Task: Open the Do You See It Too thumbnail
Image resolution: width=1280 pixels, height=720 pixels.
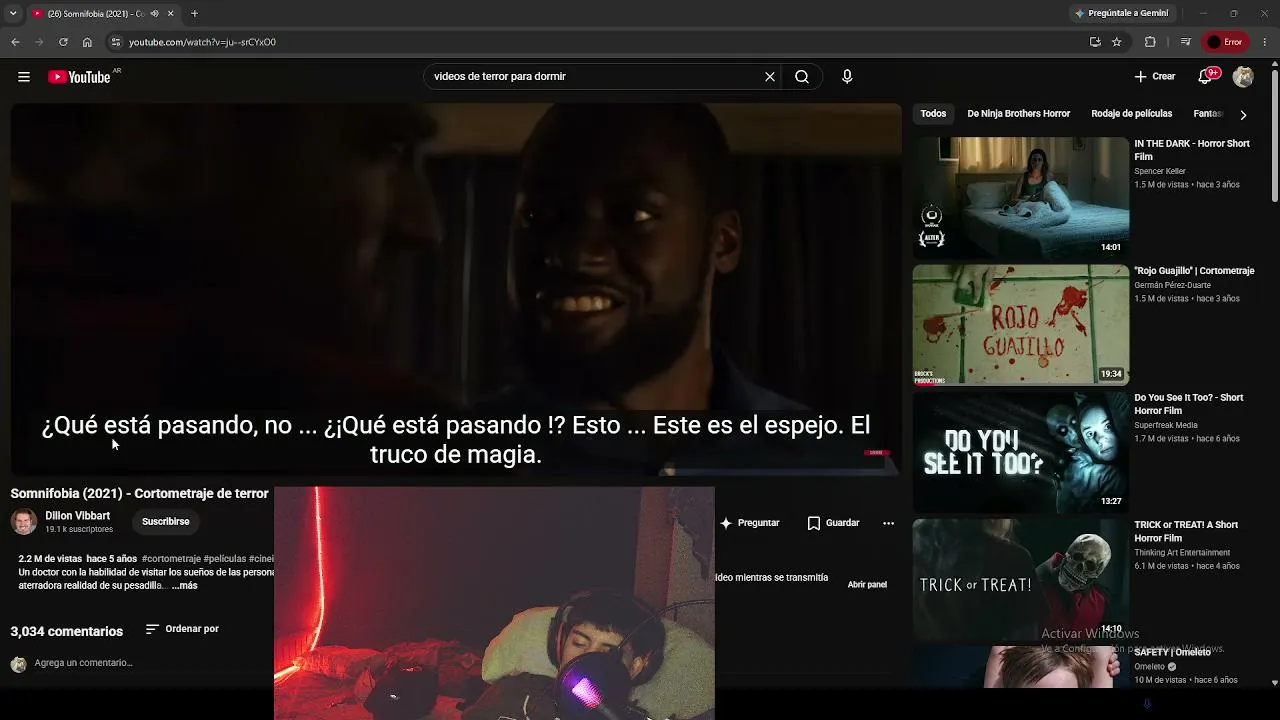Action: click(1020, 451)
